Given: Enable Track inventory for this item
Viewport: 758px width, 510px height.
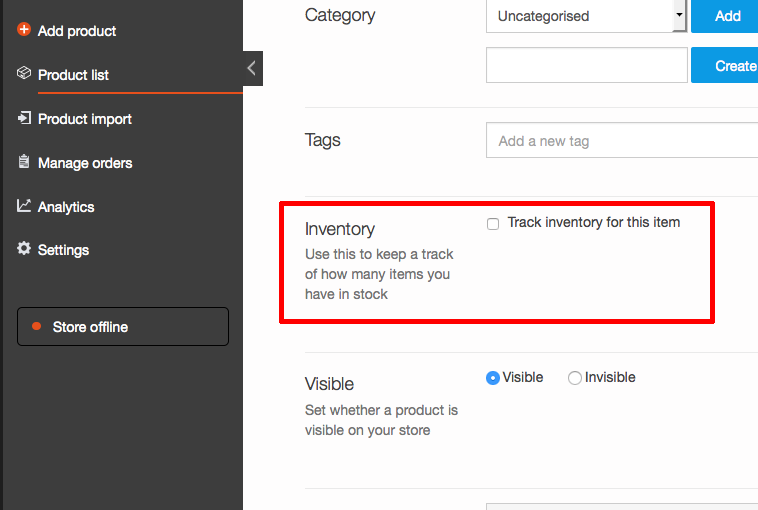Looking at the screenshot, I should click(493, 224).
